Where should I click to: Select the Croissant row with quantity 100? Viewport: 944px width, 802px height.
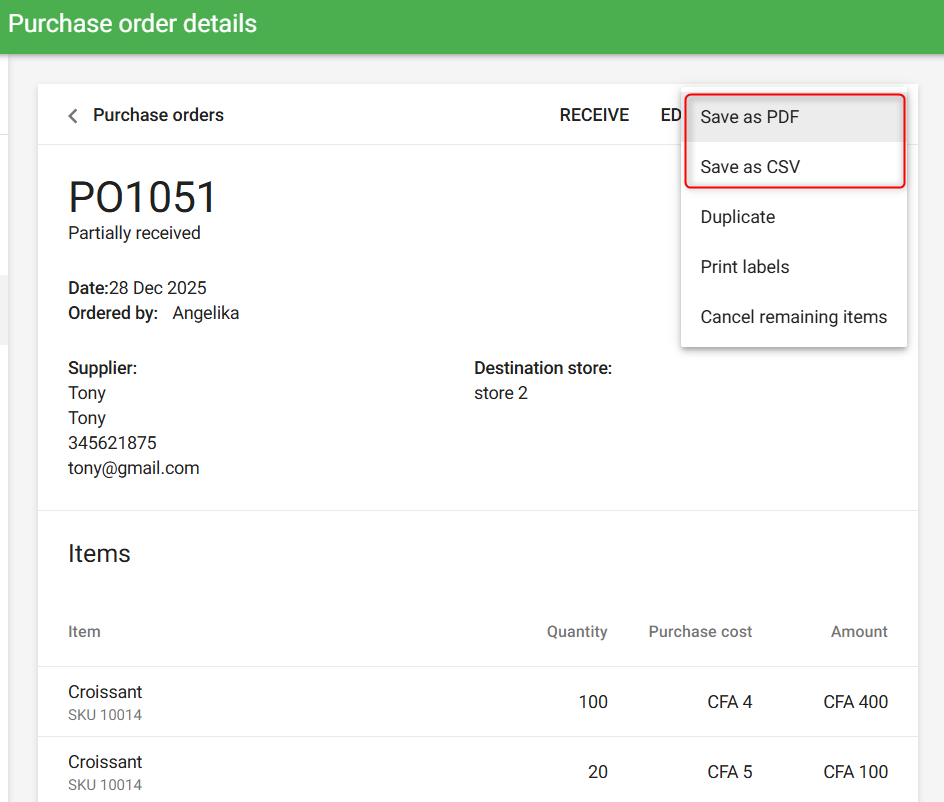pos(477,702)
